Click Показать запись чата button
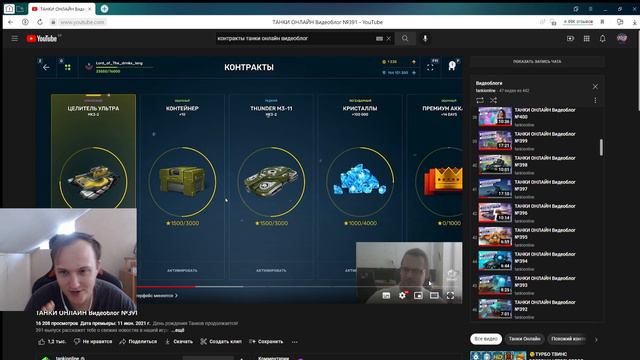Image resolution: width=640 pixels, height=360 pixels. (537, 62)
